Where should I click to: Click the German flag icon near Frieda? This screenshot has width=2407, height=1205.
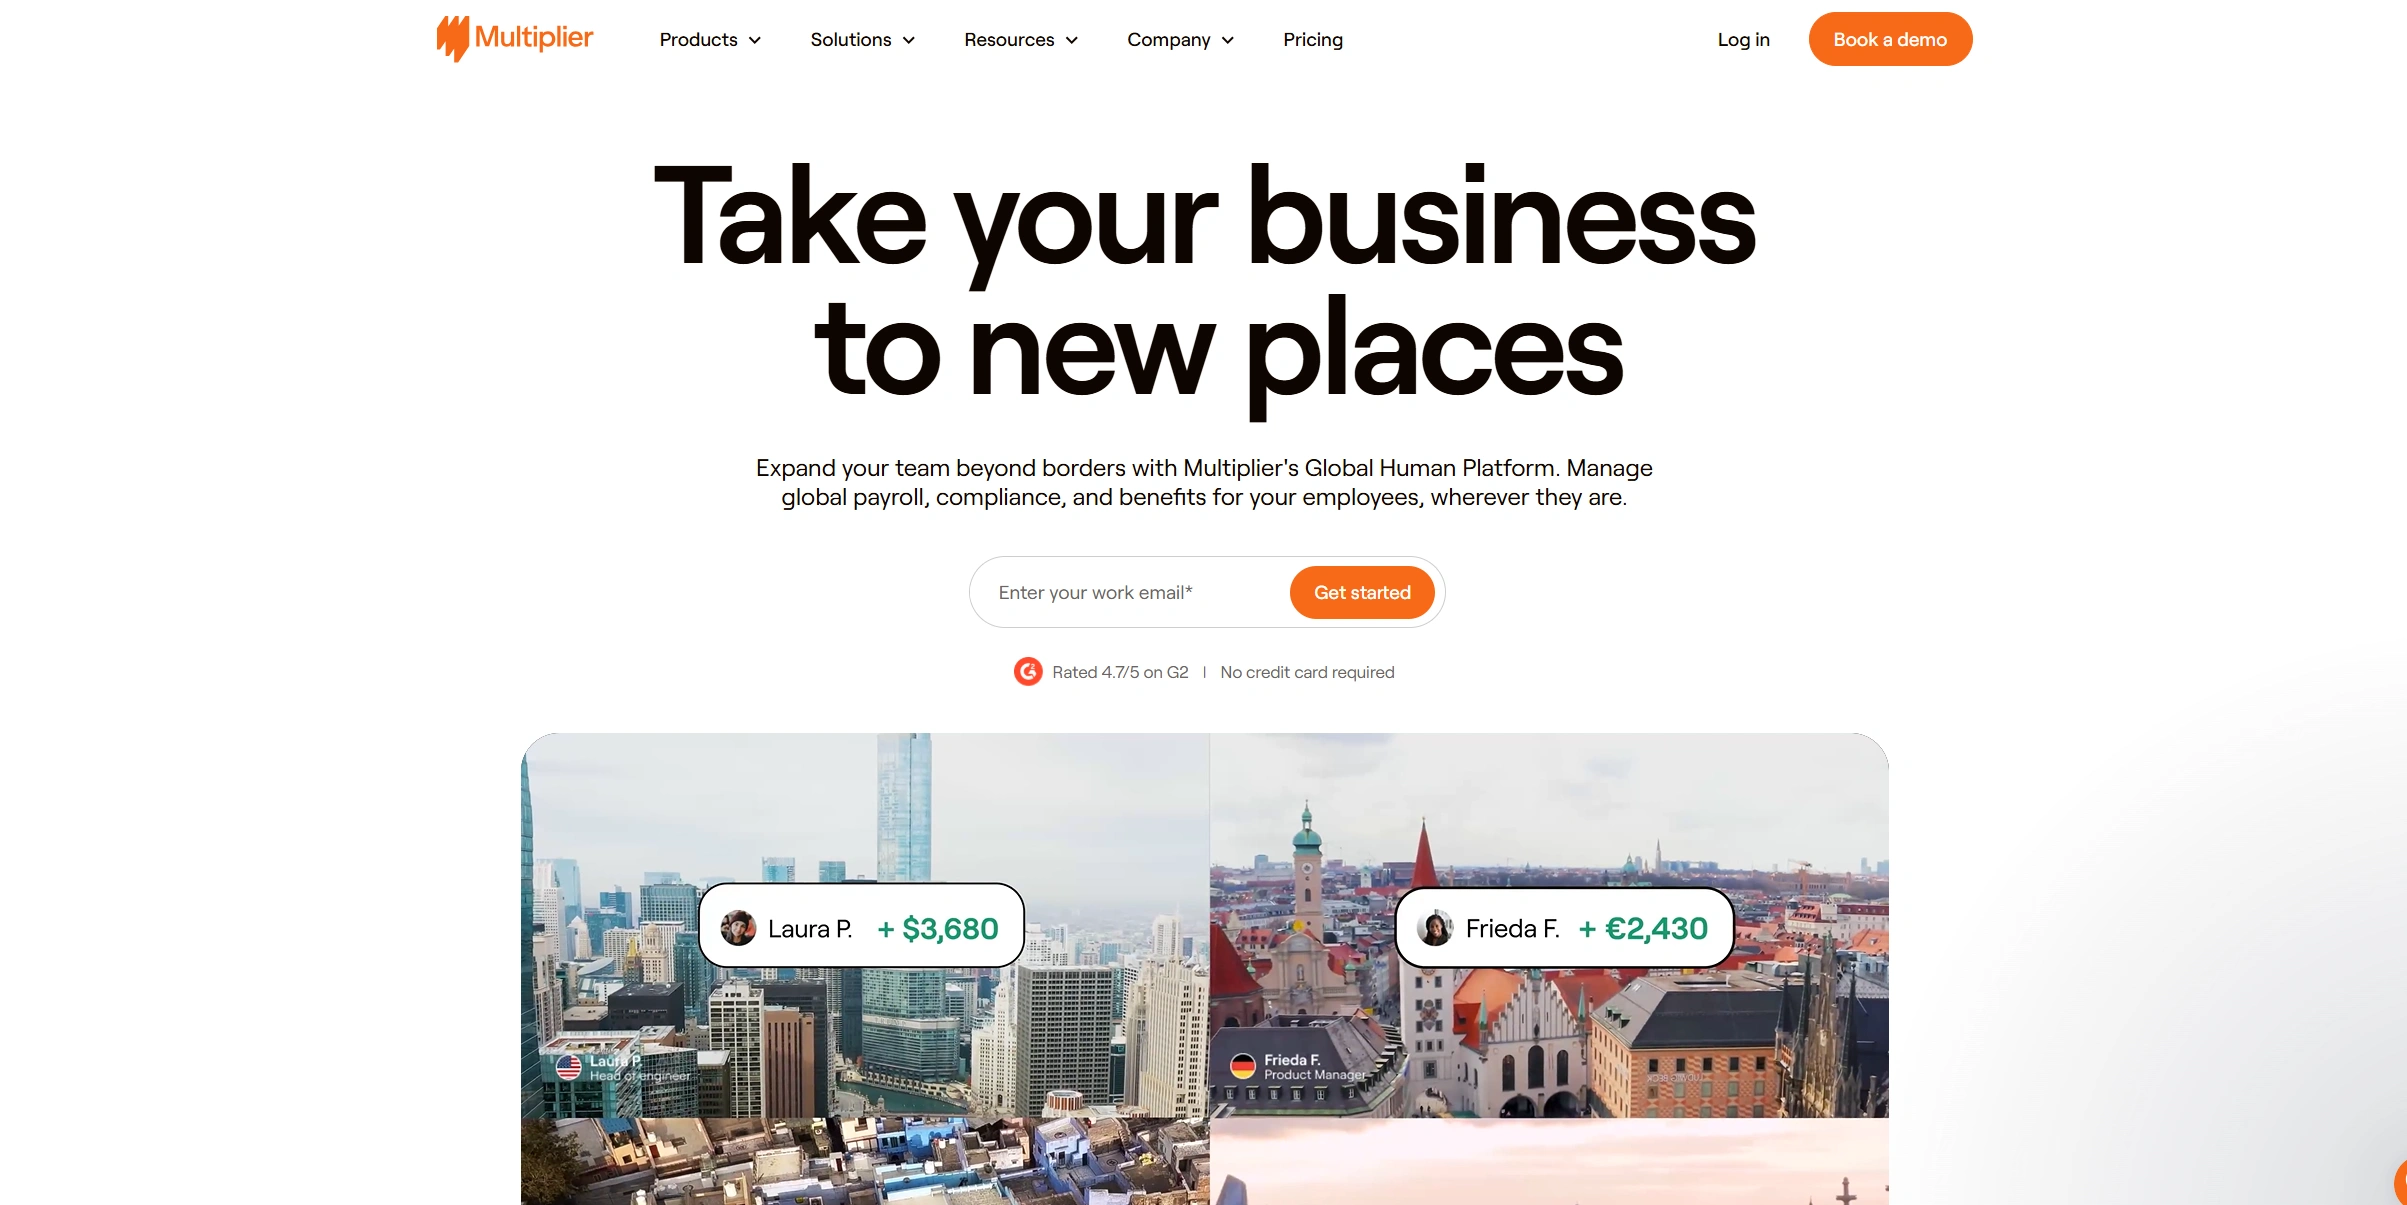coord(1243,1067)
